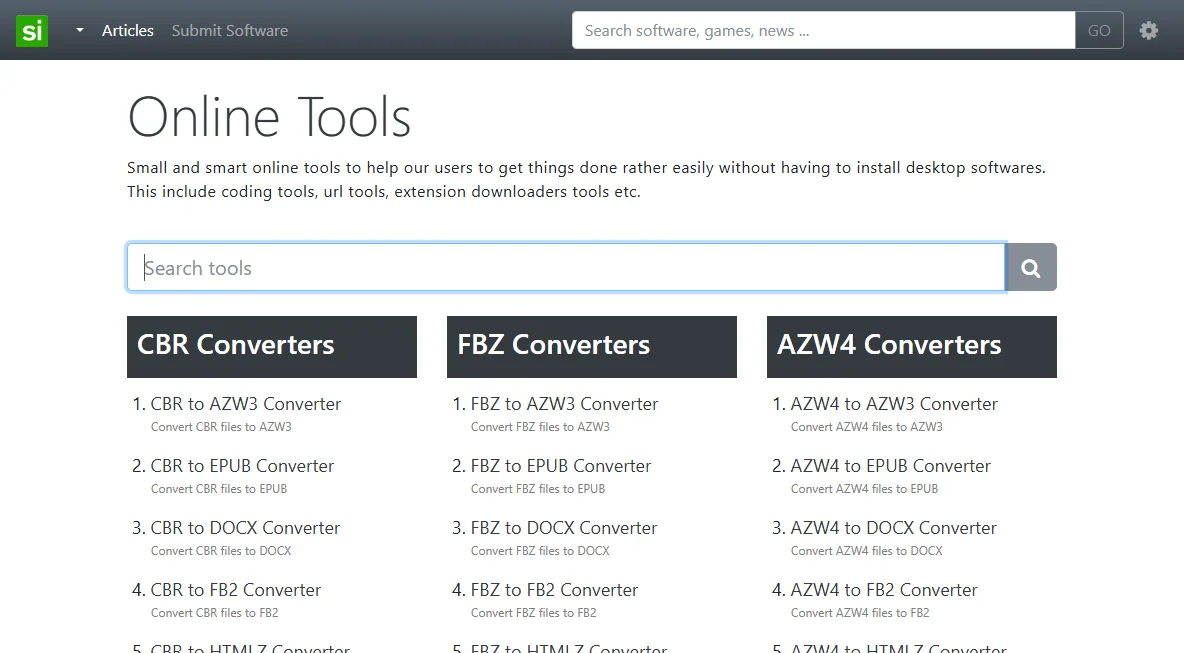Focus the Search tools input box
The image size is (1184, 653).
pyautogui.click(x=566, y=267)
